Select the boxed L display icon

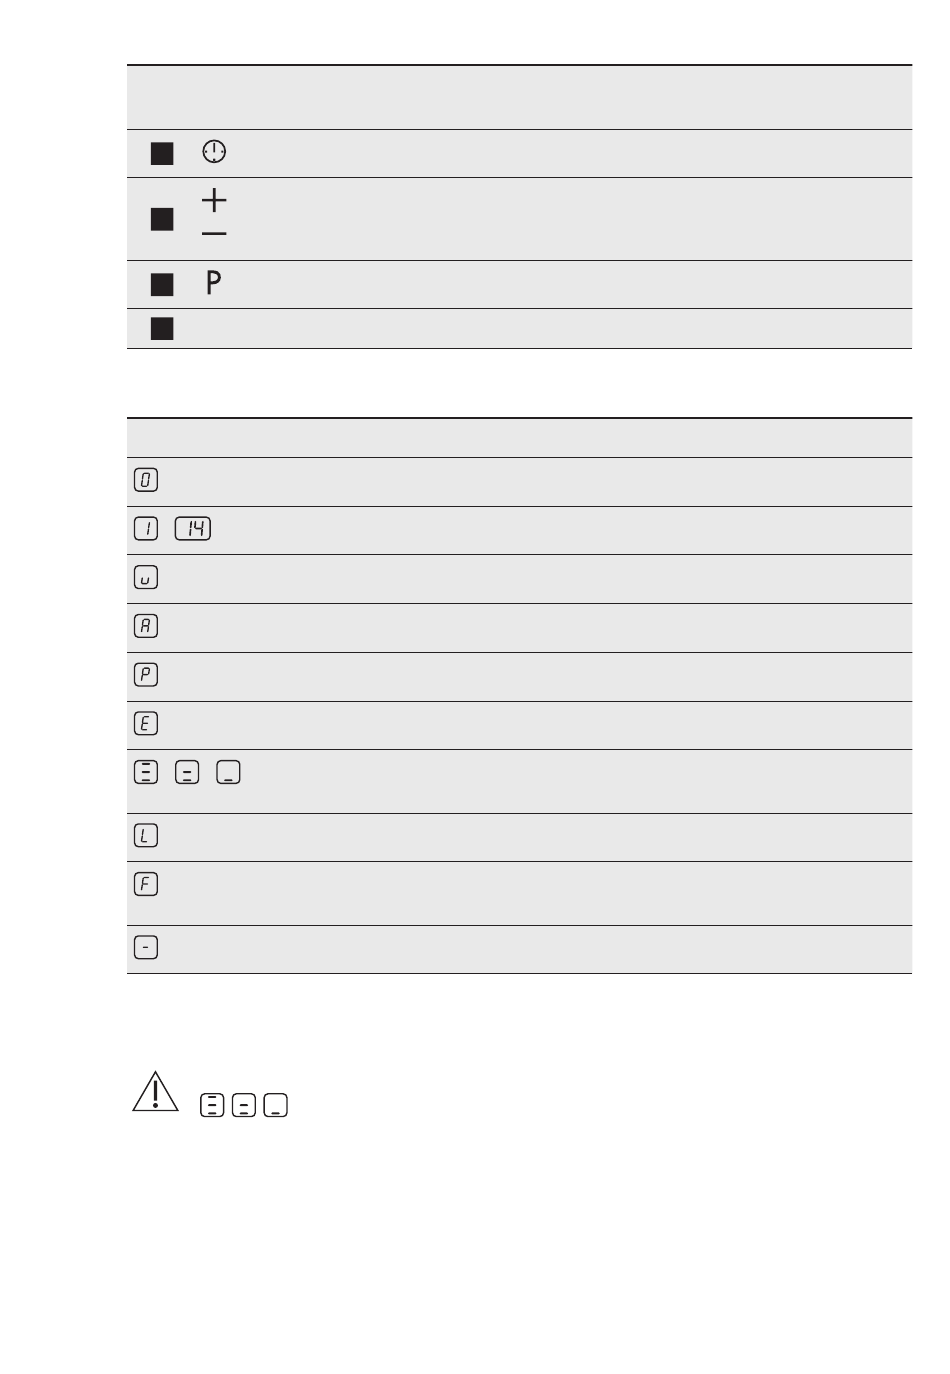pyautogui.click(x=145, y=835)
